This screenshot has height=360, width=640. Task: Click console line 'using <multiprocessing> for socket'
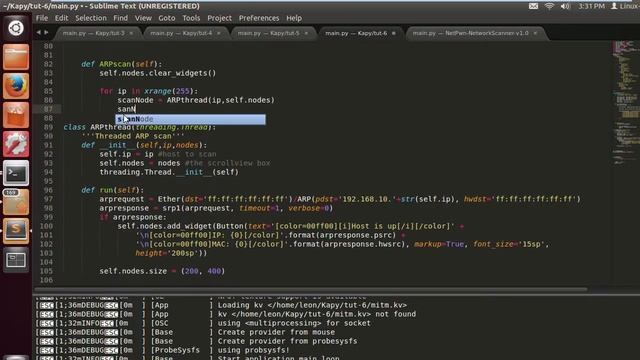pos(203,323)
